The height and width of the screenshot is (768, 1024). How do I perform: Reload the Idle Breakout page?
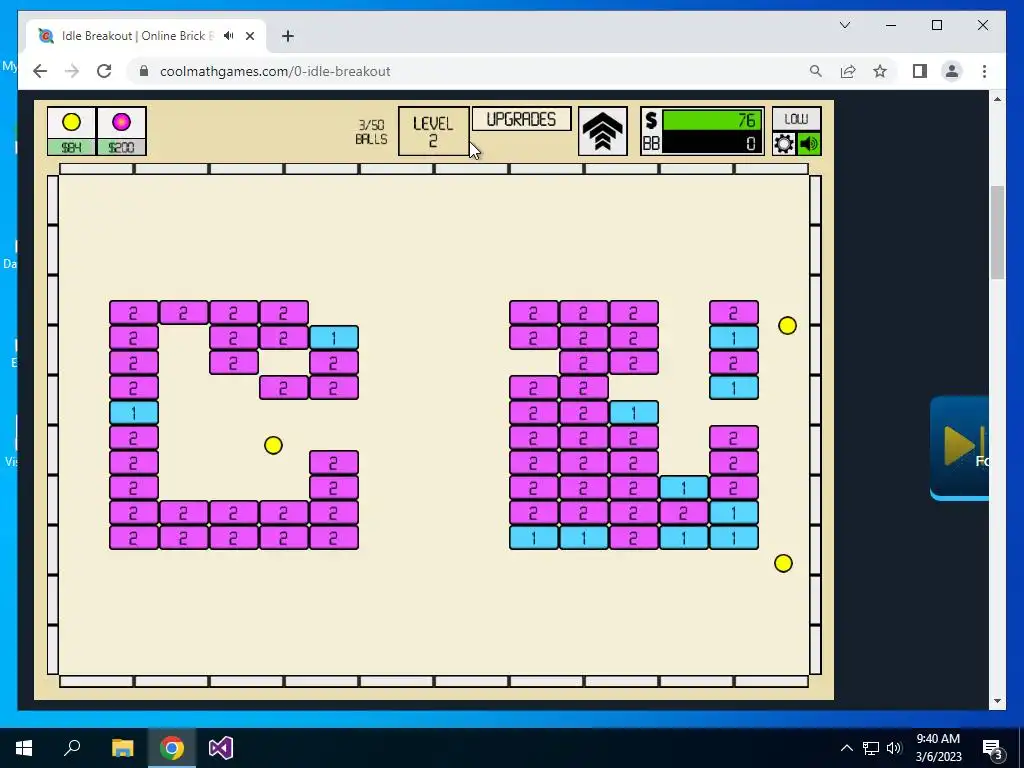point(104,71)
